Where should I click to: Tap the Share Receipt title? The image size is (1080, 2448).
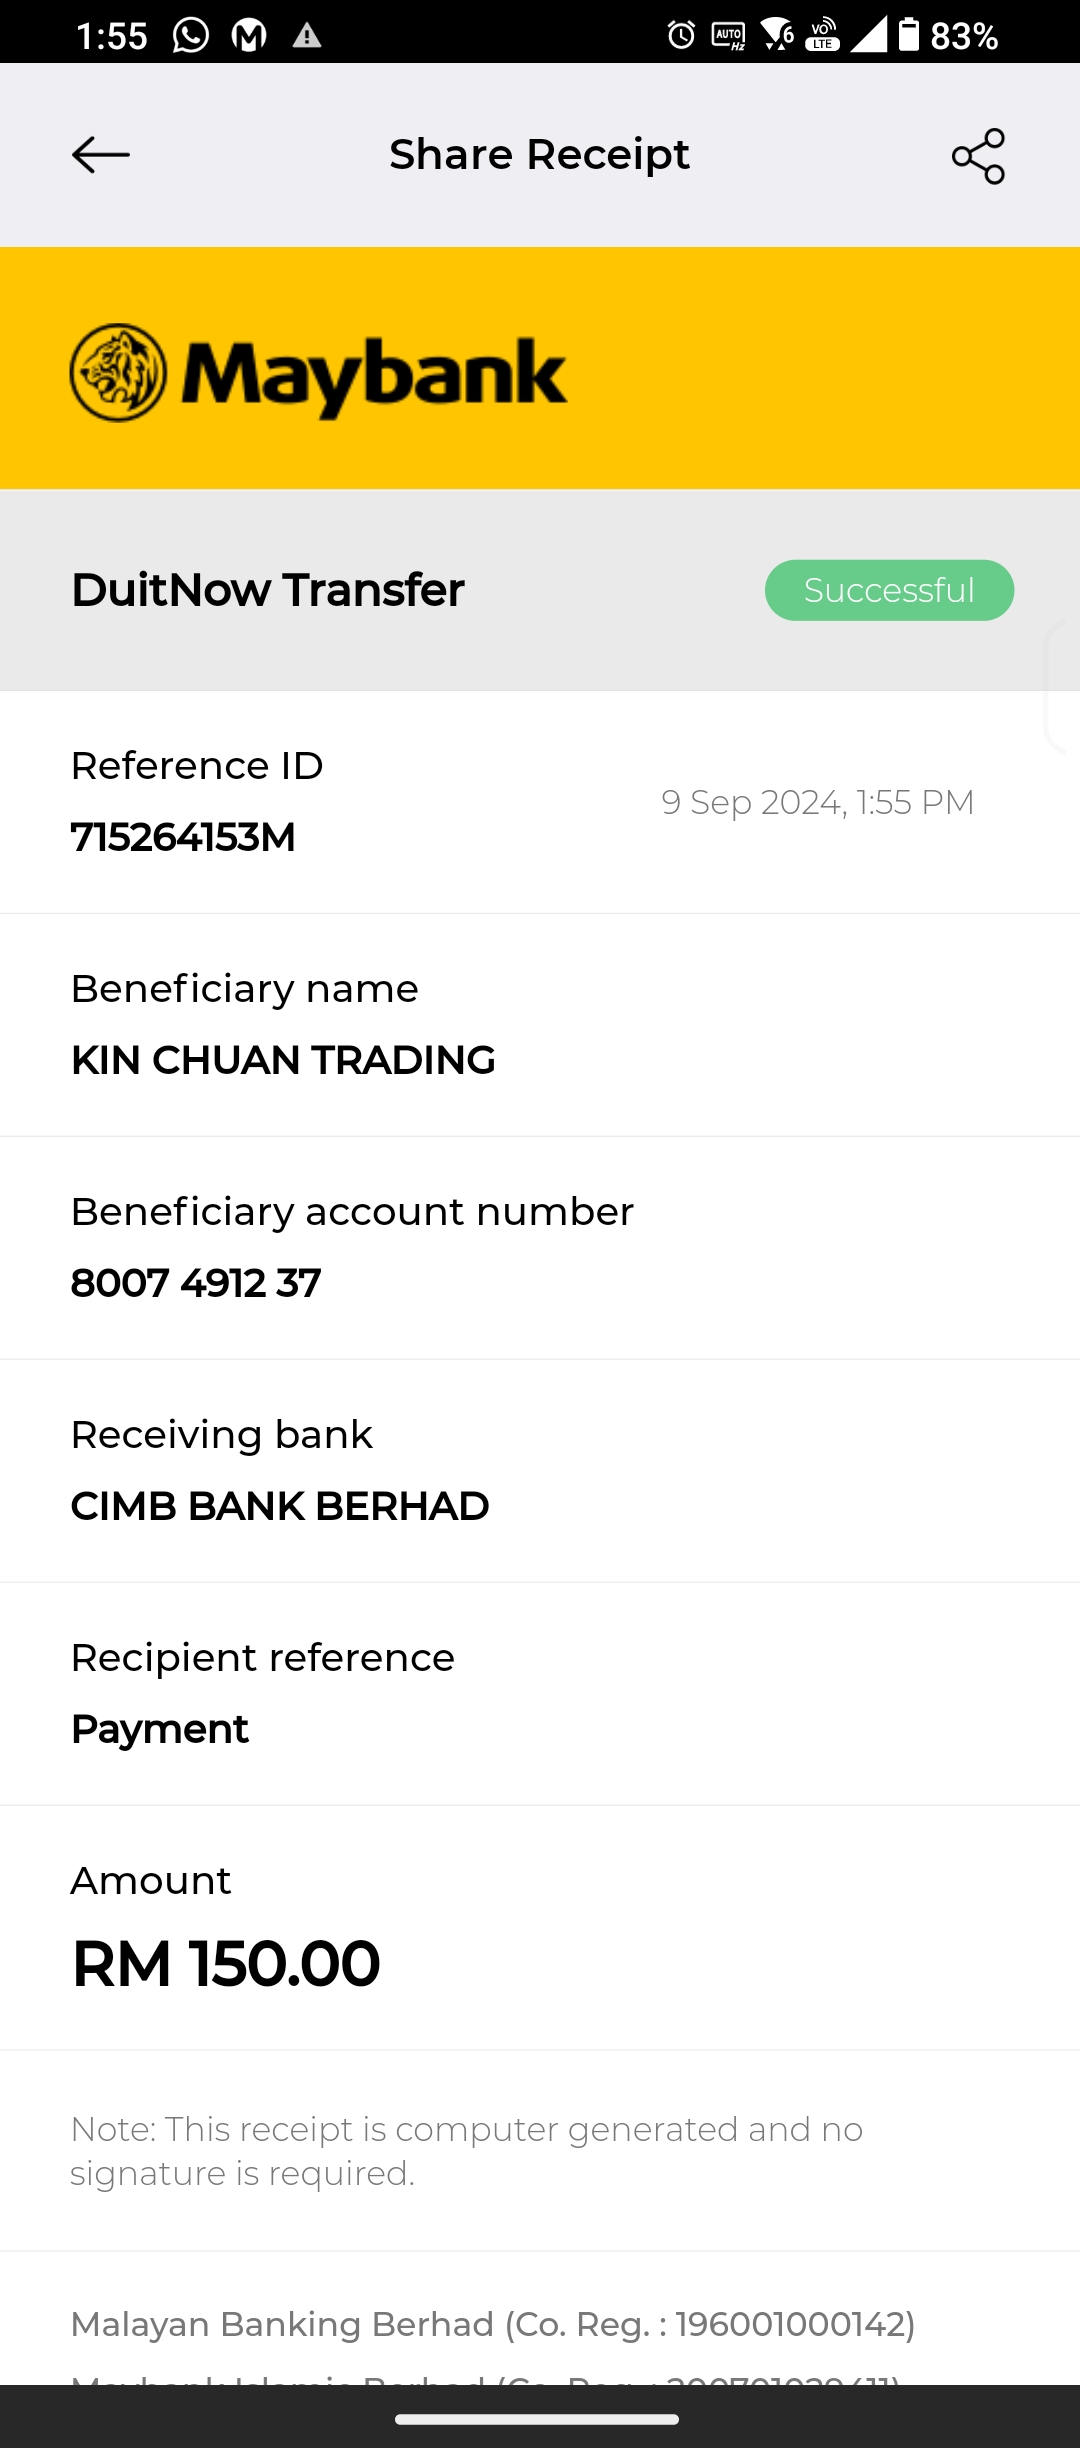(539, 155)
